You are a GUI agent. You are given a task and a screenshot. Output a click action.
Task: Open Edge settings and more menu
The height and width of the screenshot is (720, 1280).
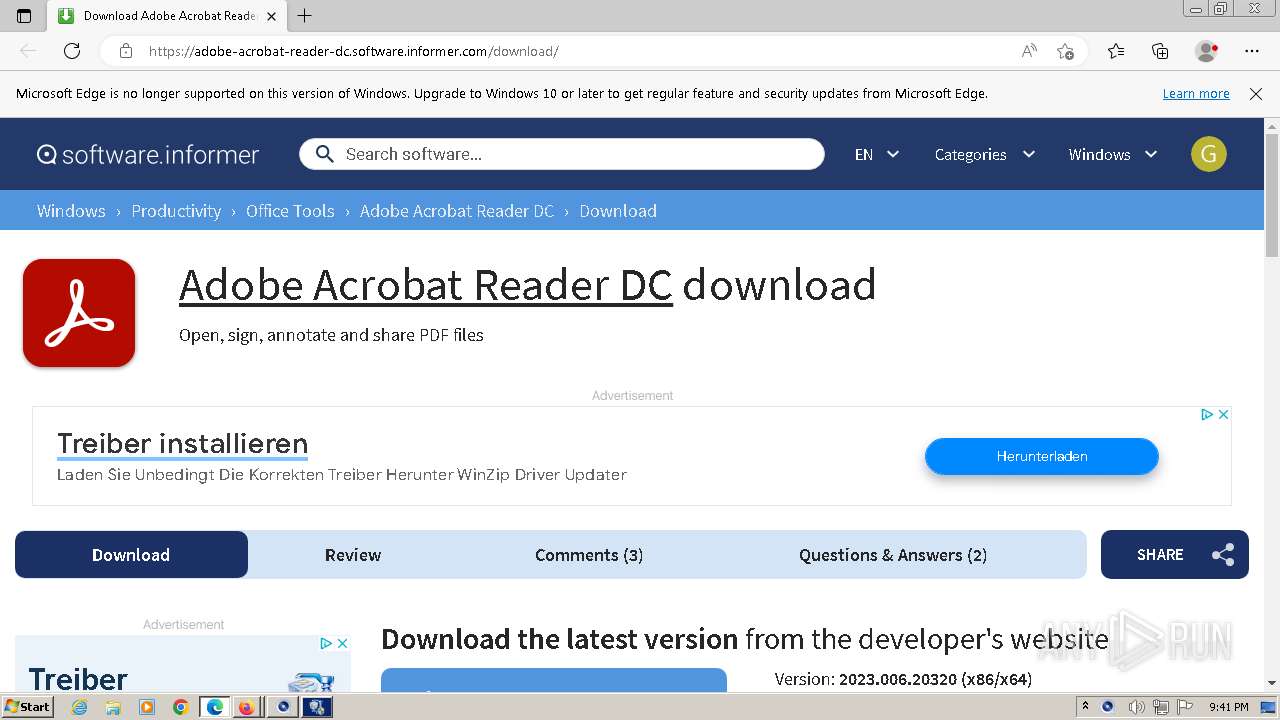(x=1252, y=51)
